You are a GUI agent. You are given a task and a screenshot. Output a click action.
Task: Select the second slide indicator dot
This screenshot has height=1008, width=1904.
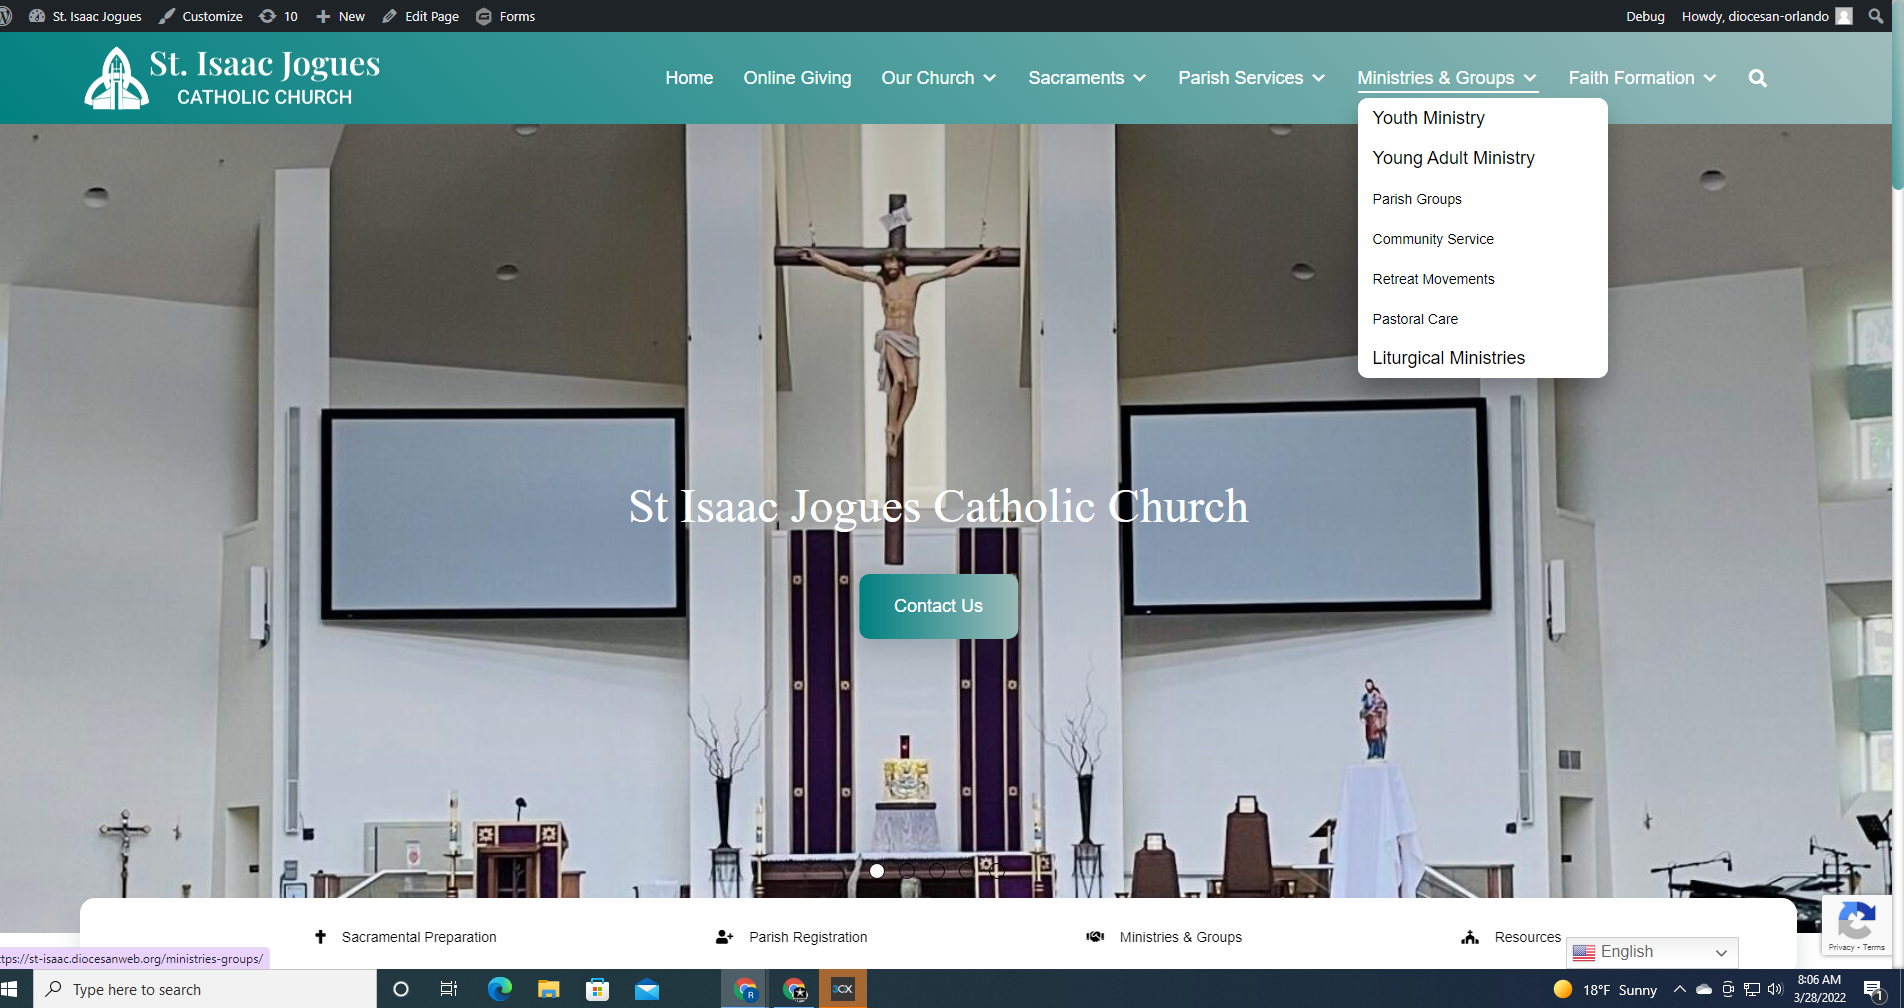(907, 871)
